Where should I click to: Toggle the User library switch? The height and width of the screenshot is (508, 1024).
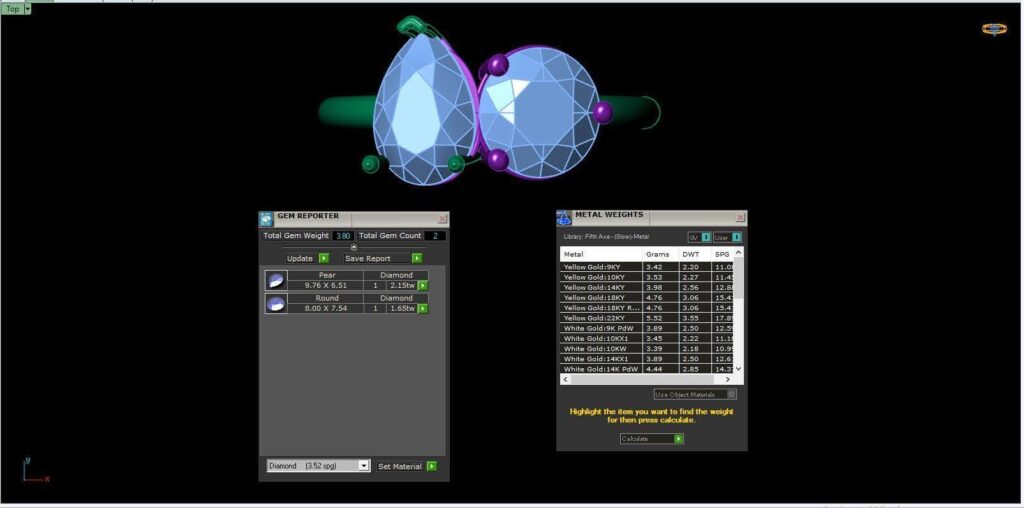click(x=727, y=237)
